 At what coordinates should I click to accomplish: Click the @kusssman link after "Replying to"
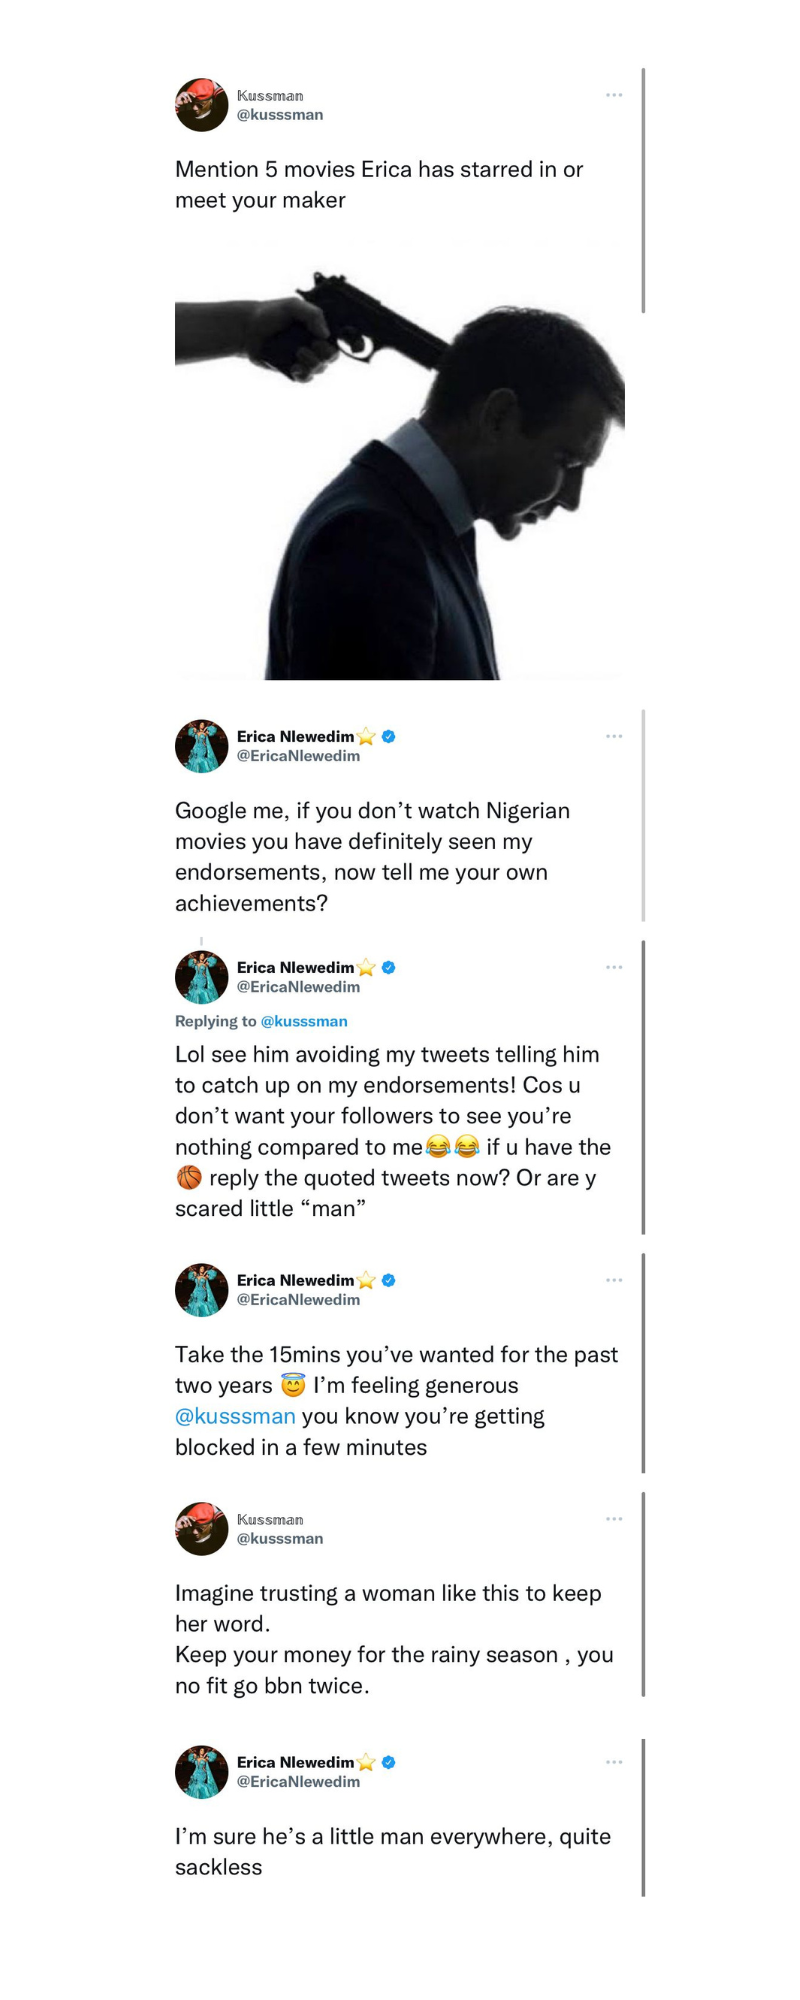304,1021
